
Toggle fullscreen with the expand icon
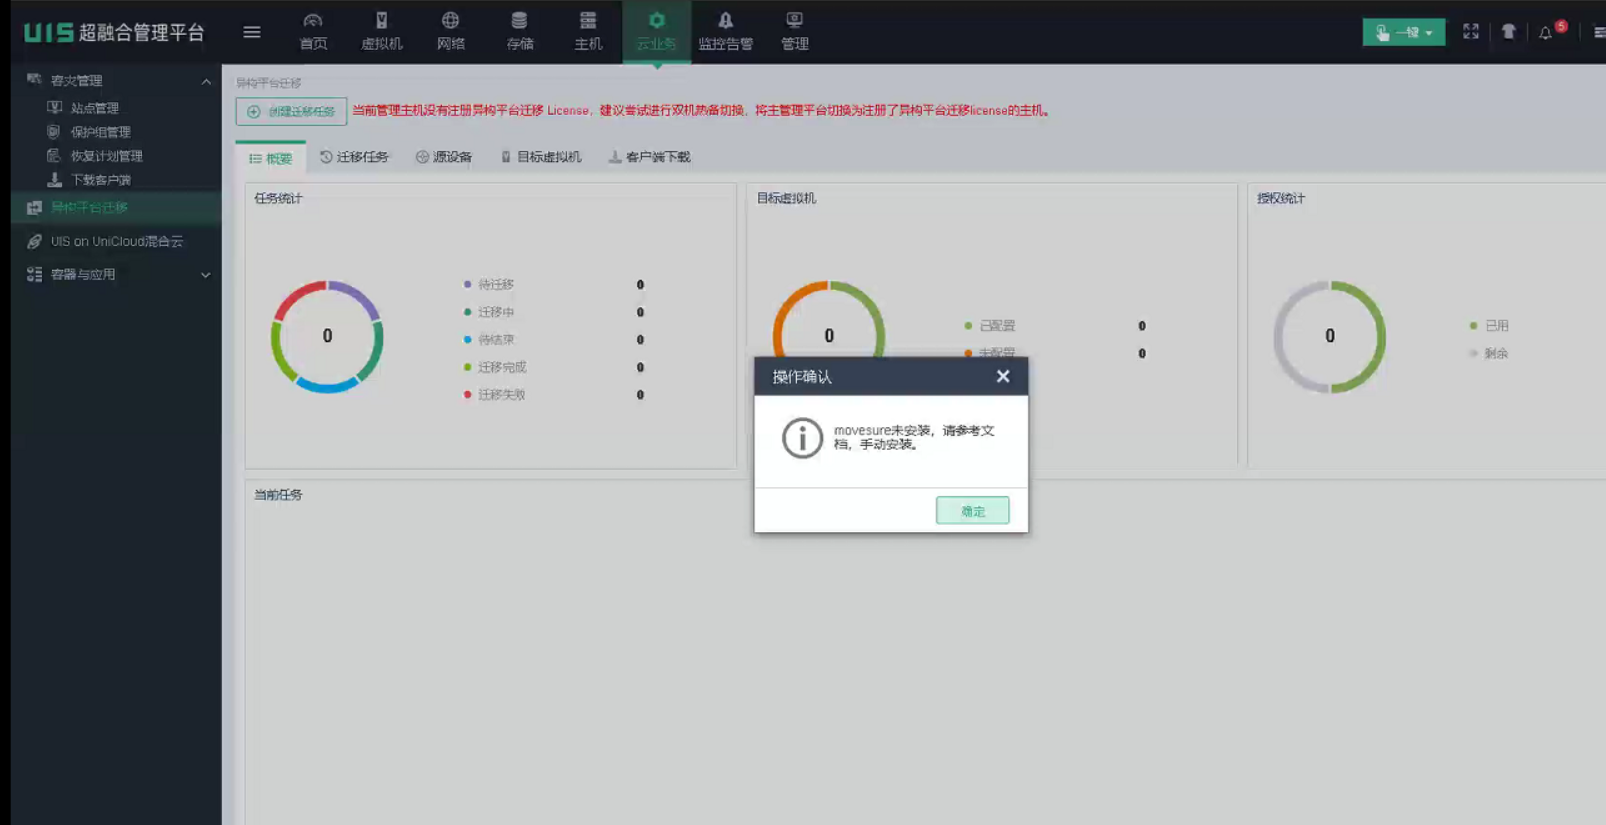(1470, 32)
